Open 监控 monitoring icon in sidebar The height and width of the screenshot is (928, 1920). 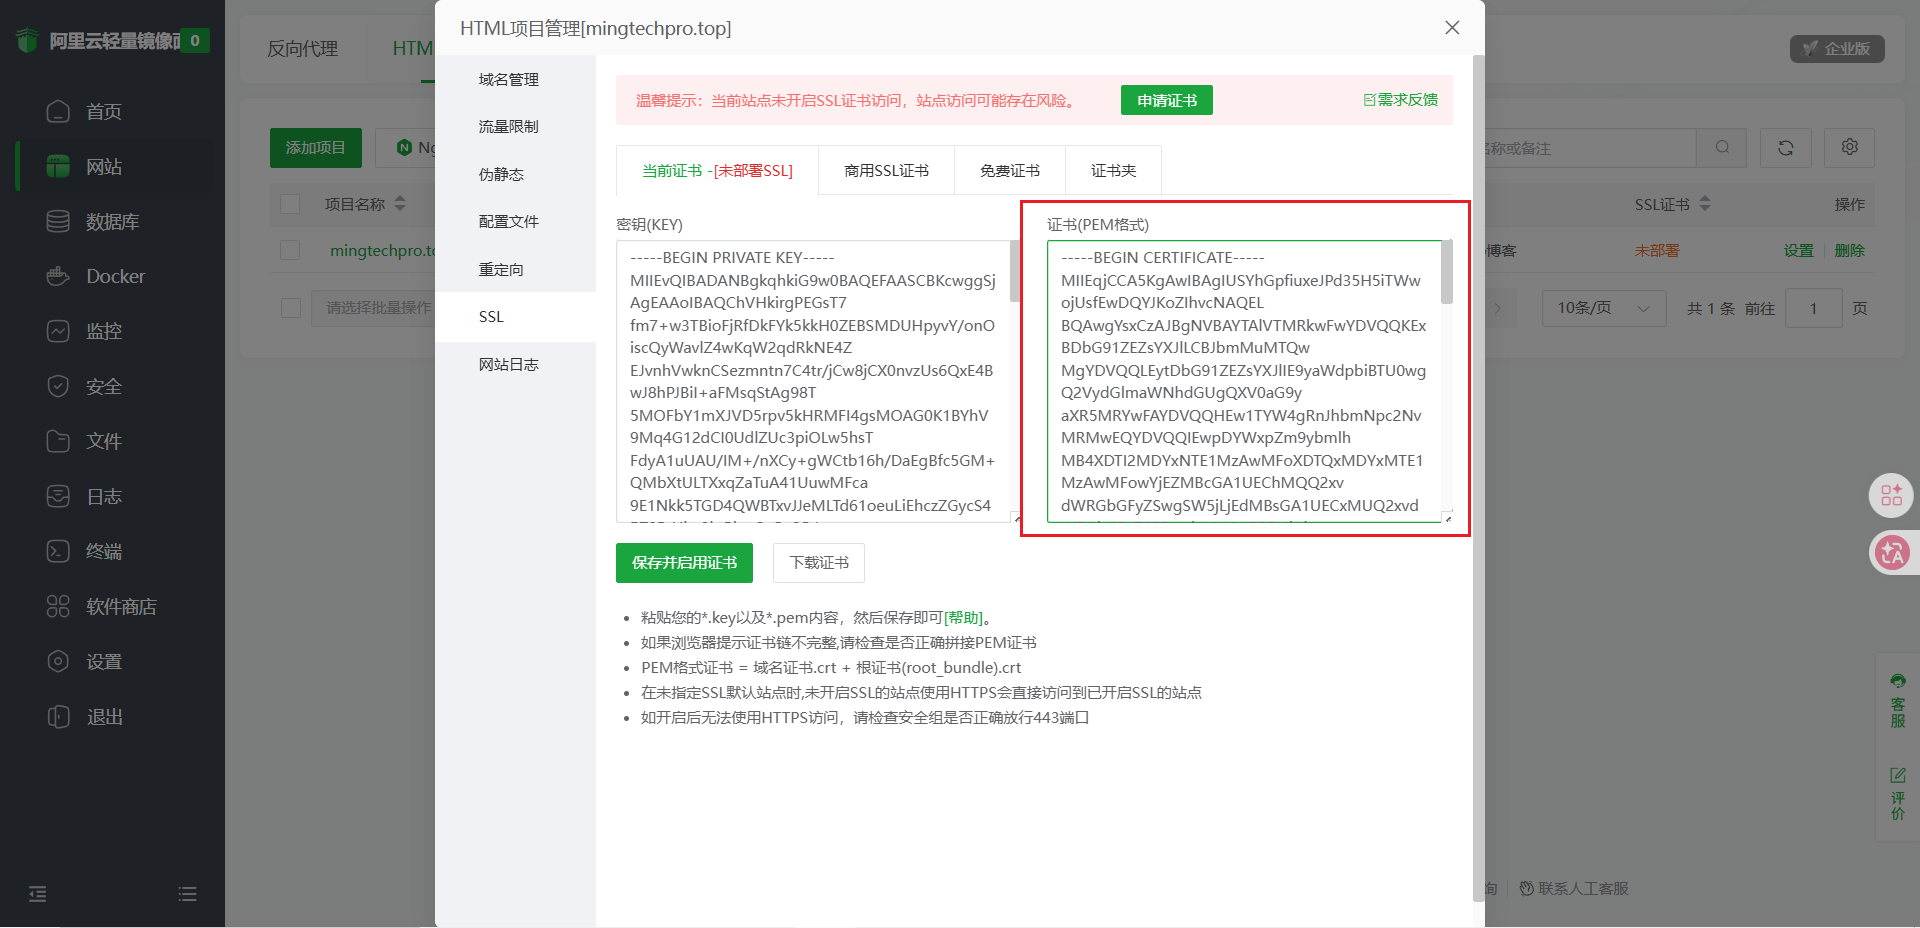pos(58,331)
